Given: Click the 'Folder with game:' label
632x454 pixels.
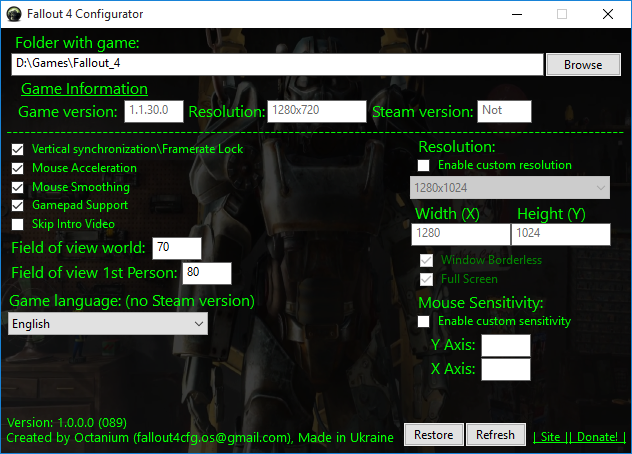Looking at the screenshot, I should 77,43.
